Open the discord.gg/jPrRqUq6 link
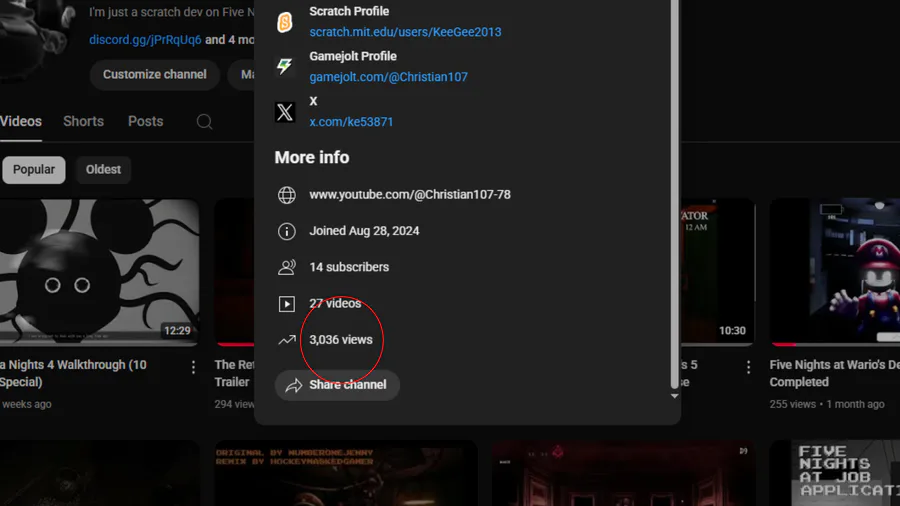Image resolution: width=900 pixels, height=506 pixels. 145,40
